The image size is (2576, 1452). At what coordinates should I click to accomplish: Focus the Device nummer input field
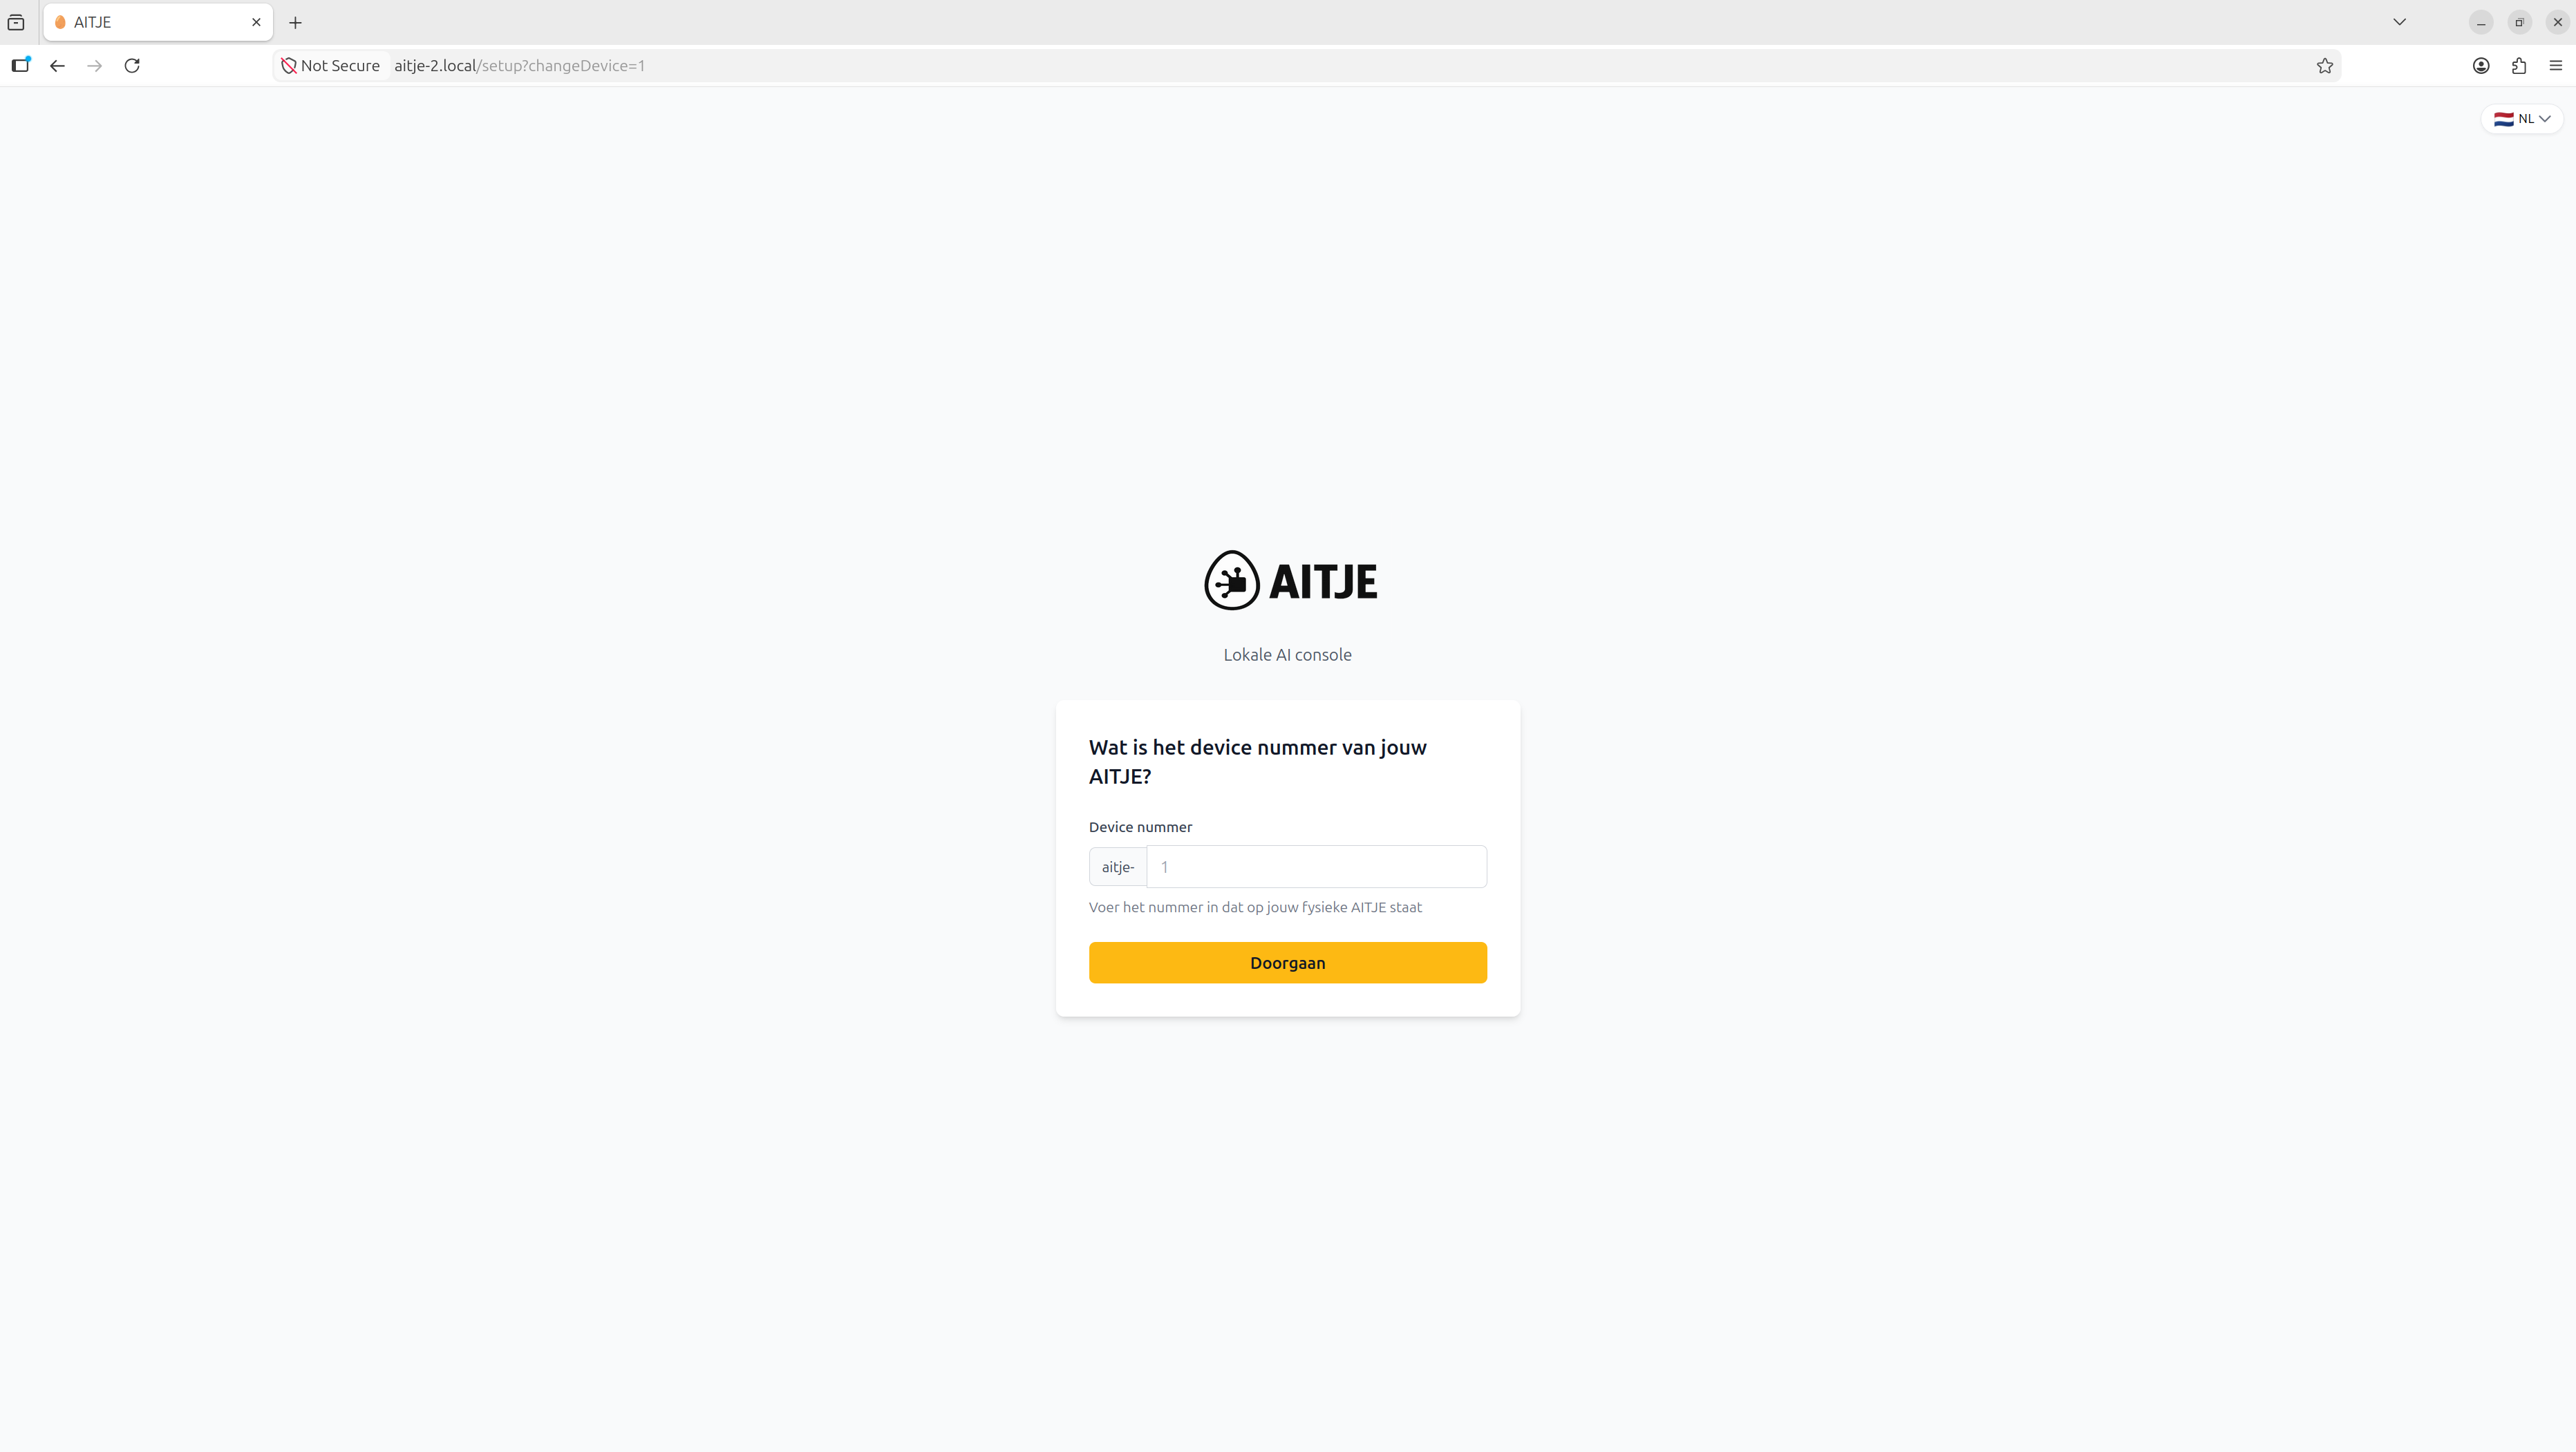click(1316, 867)
